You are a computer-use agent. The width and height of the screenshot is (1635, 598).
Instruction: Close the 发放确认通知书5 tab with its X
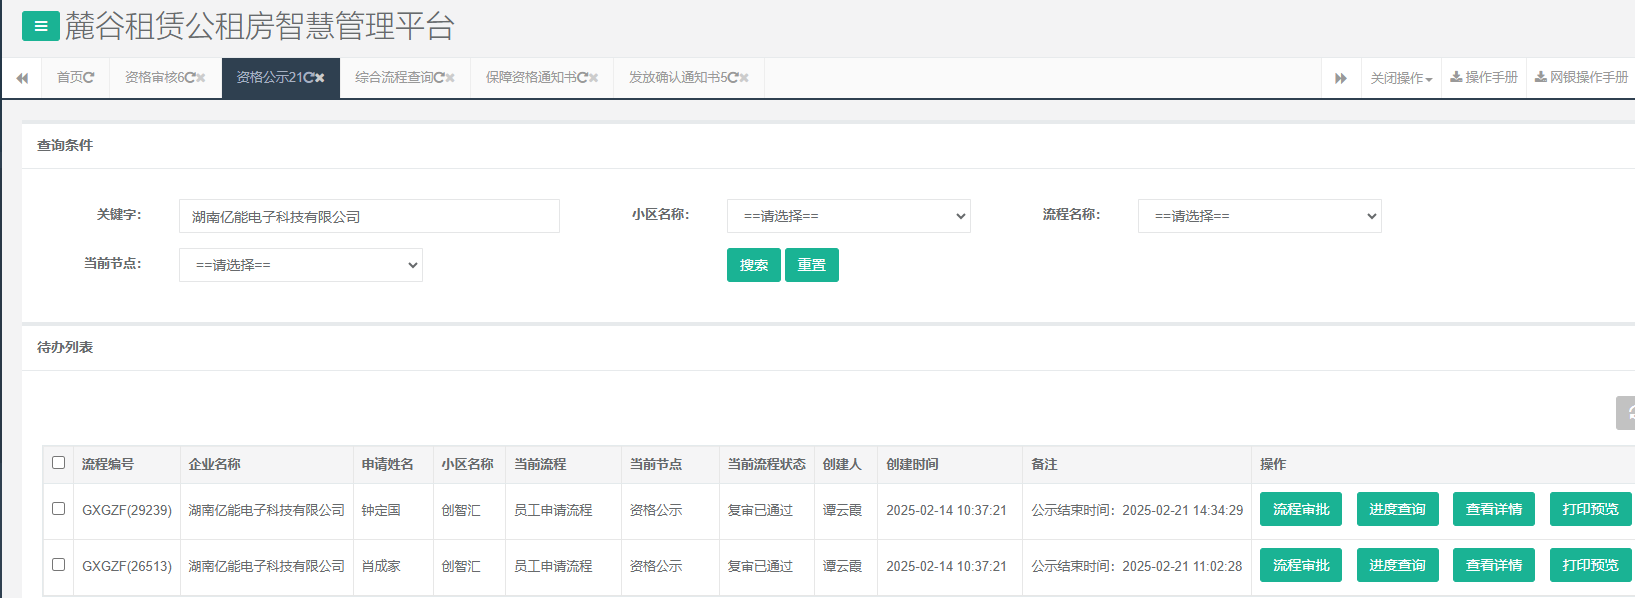(744, 78)
